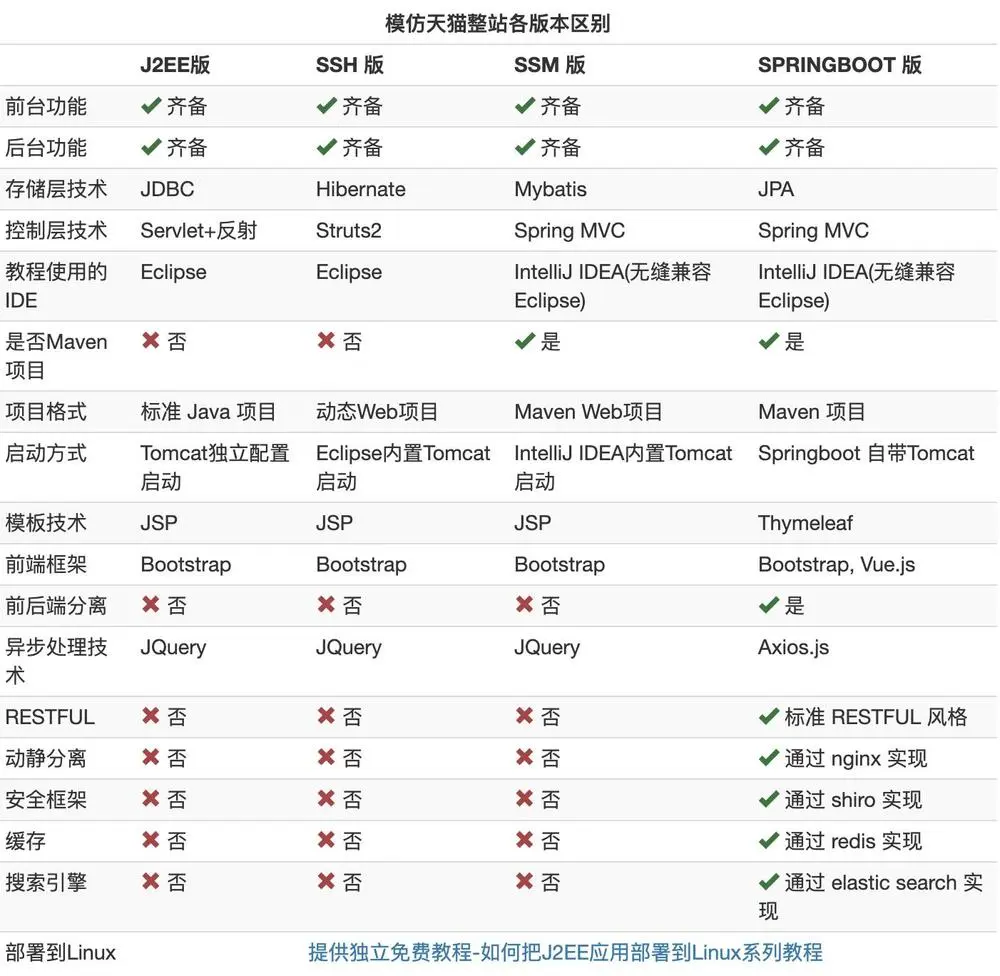Click the Maven Web项目 cell
The height and width of the screenshot is (976, 1000).
point(588,411)
